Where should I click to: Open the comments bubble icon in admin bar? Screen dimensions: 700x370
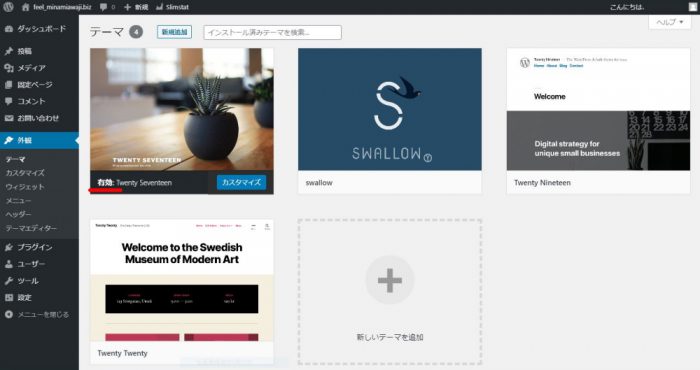104,7
